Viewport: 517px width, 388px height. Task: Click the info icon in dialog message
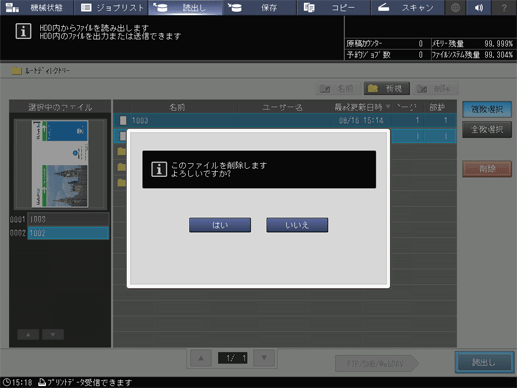tap(159, 169)
